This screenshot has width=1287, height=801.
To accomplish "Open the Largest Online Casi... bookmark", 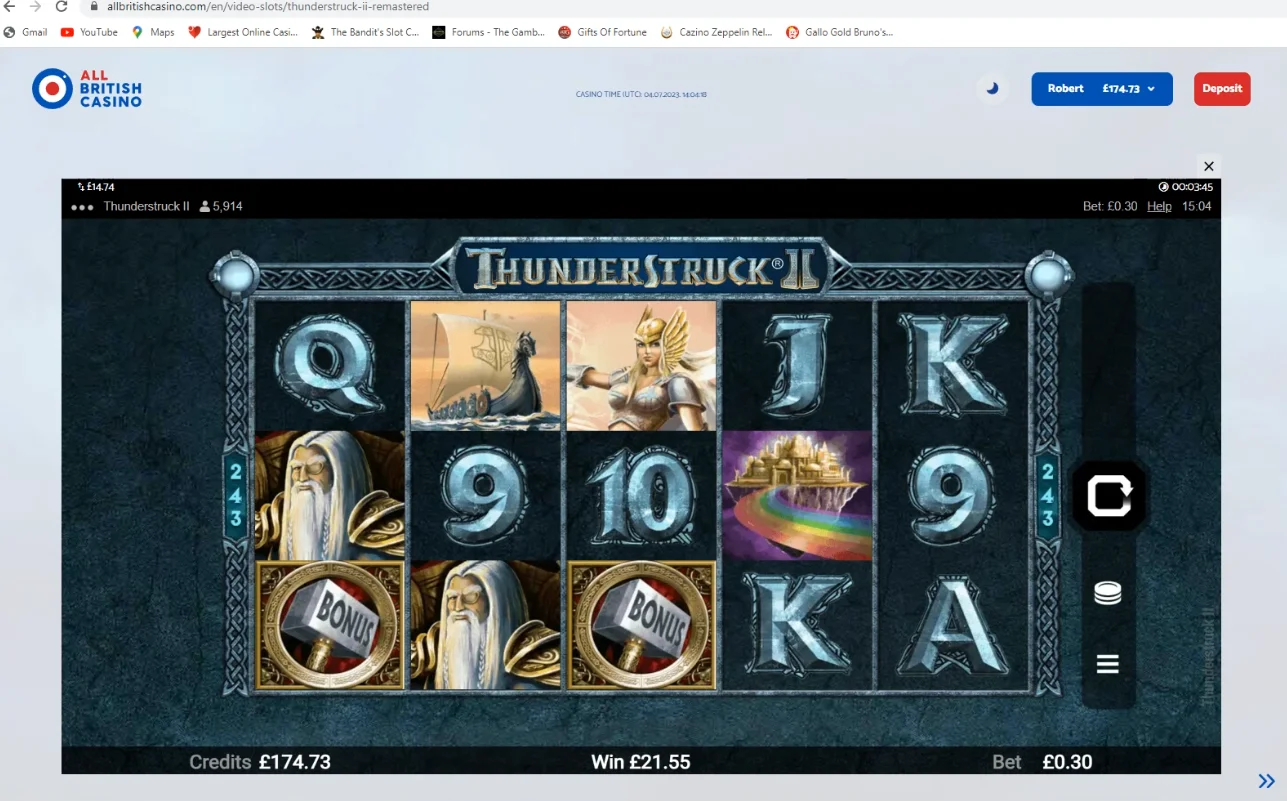I will (243, 32).
